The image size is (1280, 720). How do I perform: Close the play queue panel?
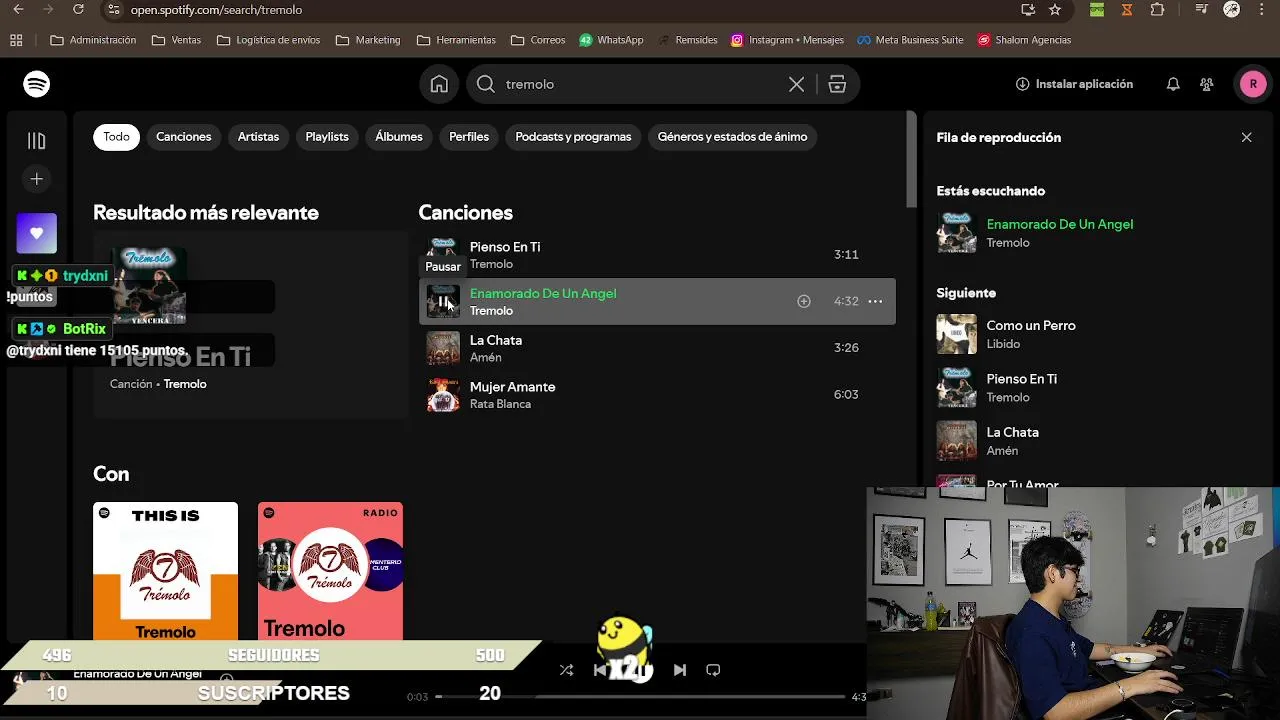pyautogui.click(x=1246, y=137)
